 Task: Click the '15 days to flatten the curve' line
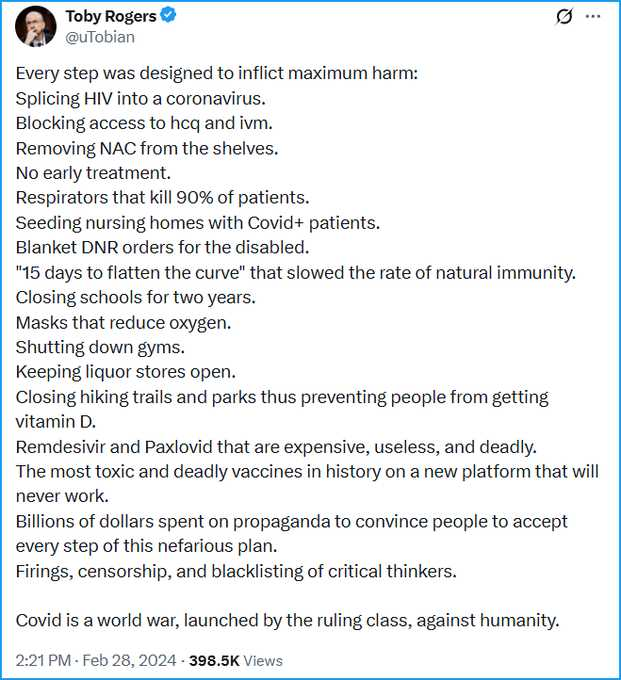click(296, 273)
